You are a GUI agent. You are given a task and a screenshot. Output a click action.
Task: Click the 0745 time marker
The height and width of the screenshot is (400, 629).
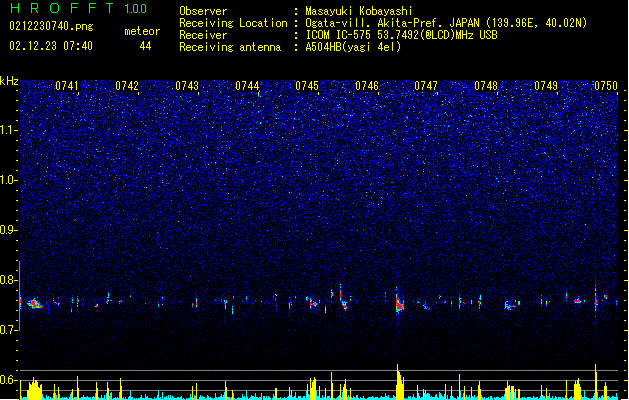point(307,86)
